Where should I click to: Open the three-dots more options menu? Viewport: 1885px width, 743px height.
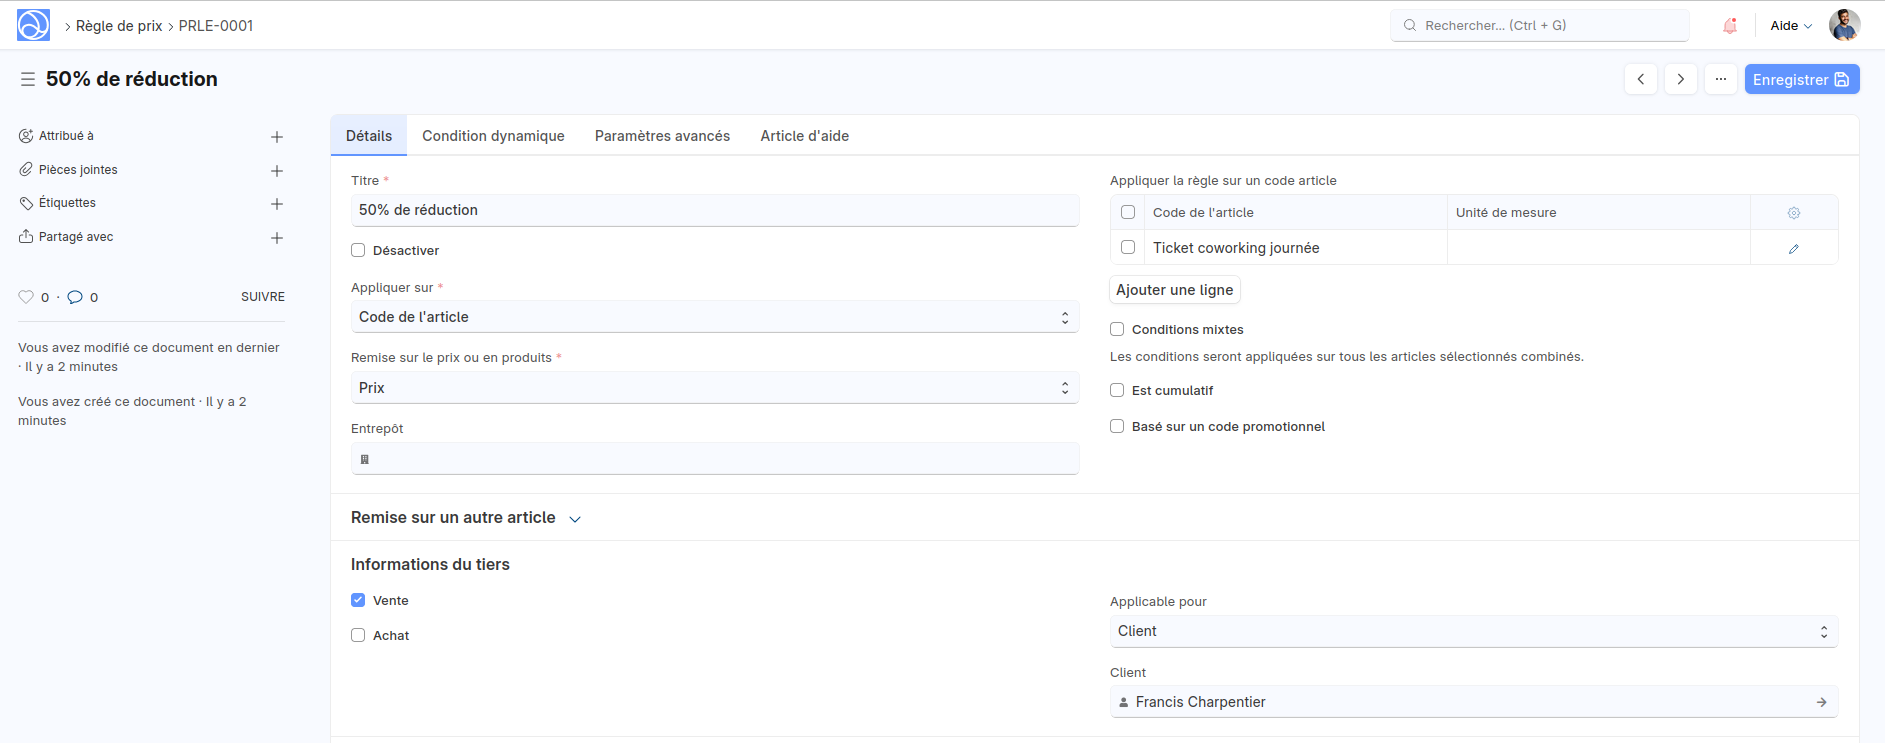[1720, 79]
